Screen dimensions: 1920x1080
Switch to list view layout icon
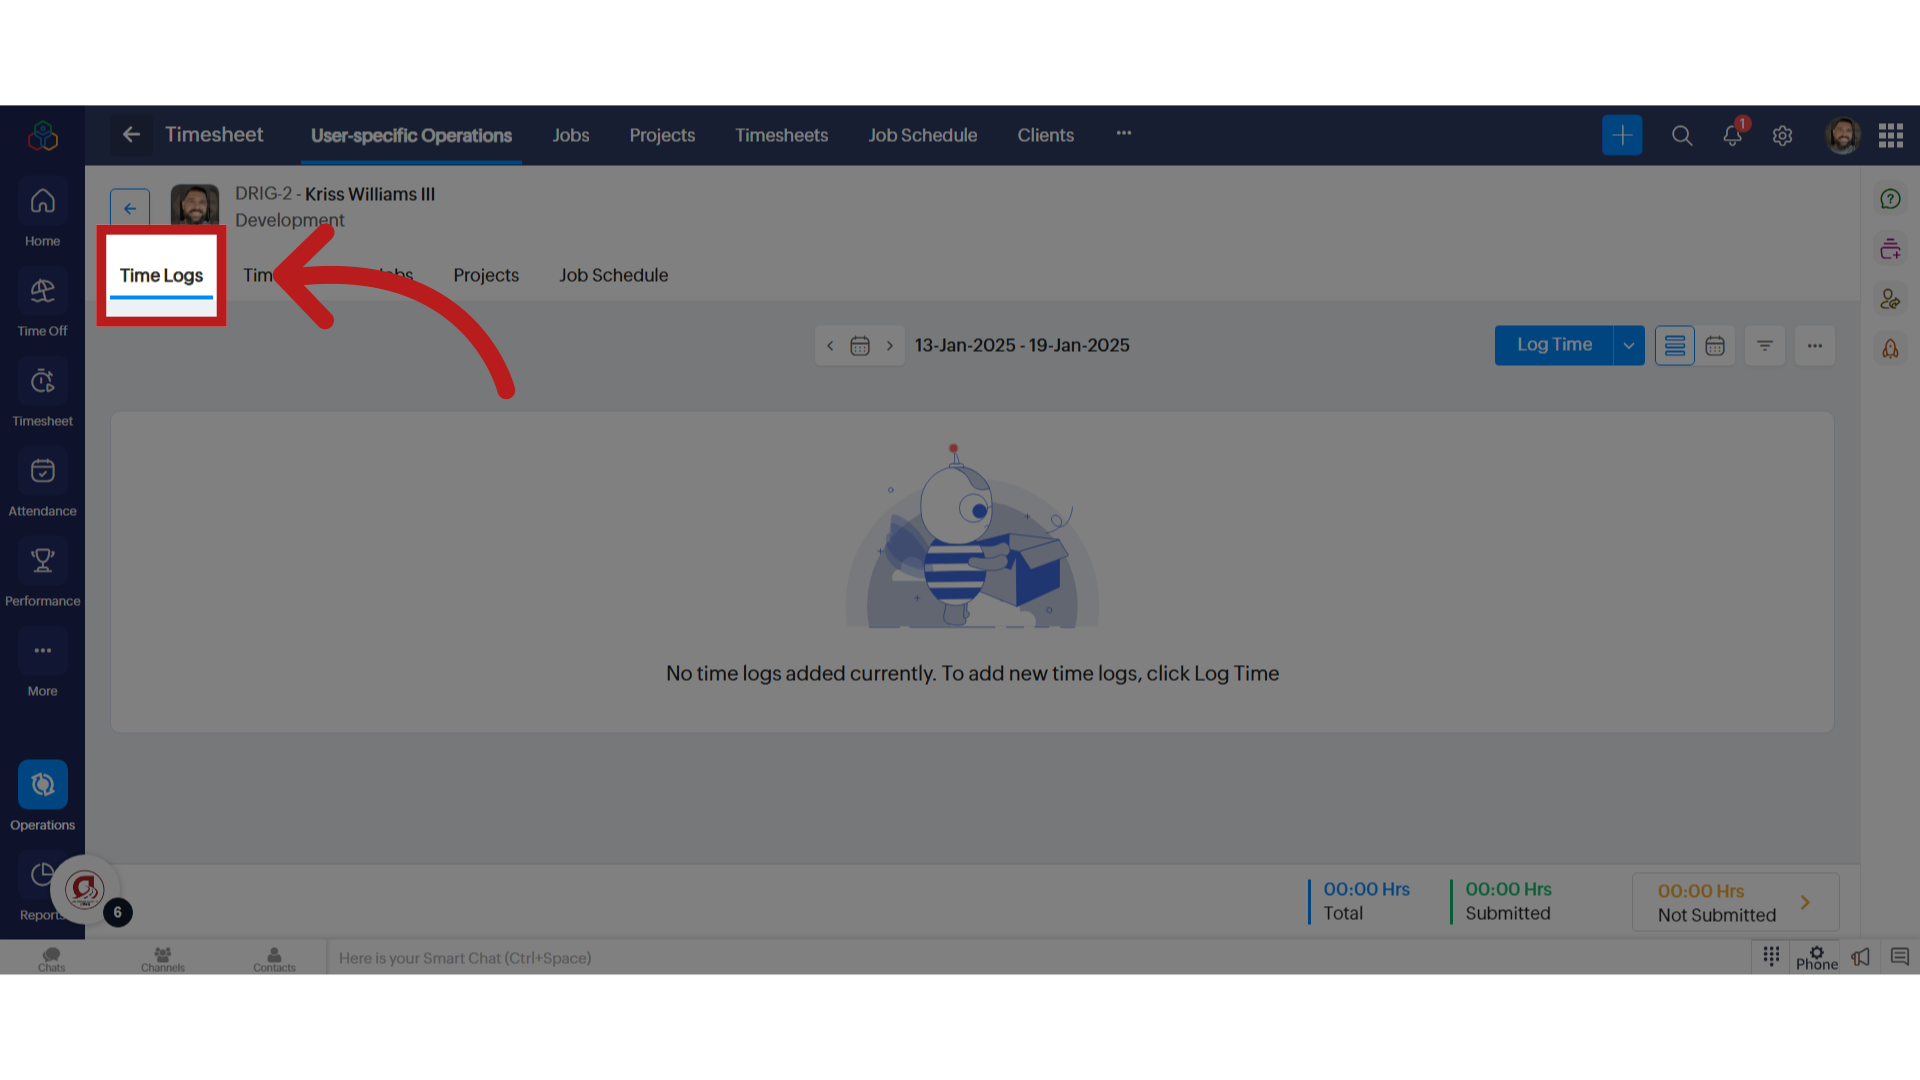[x=1675, y=344]
